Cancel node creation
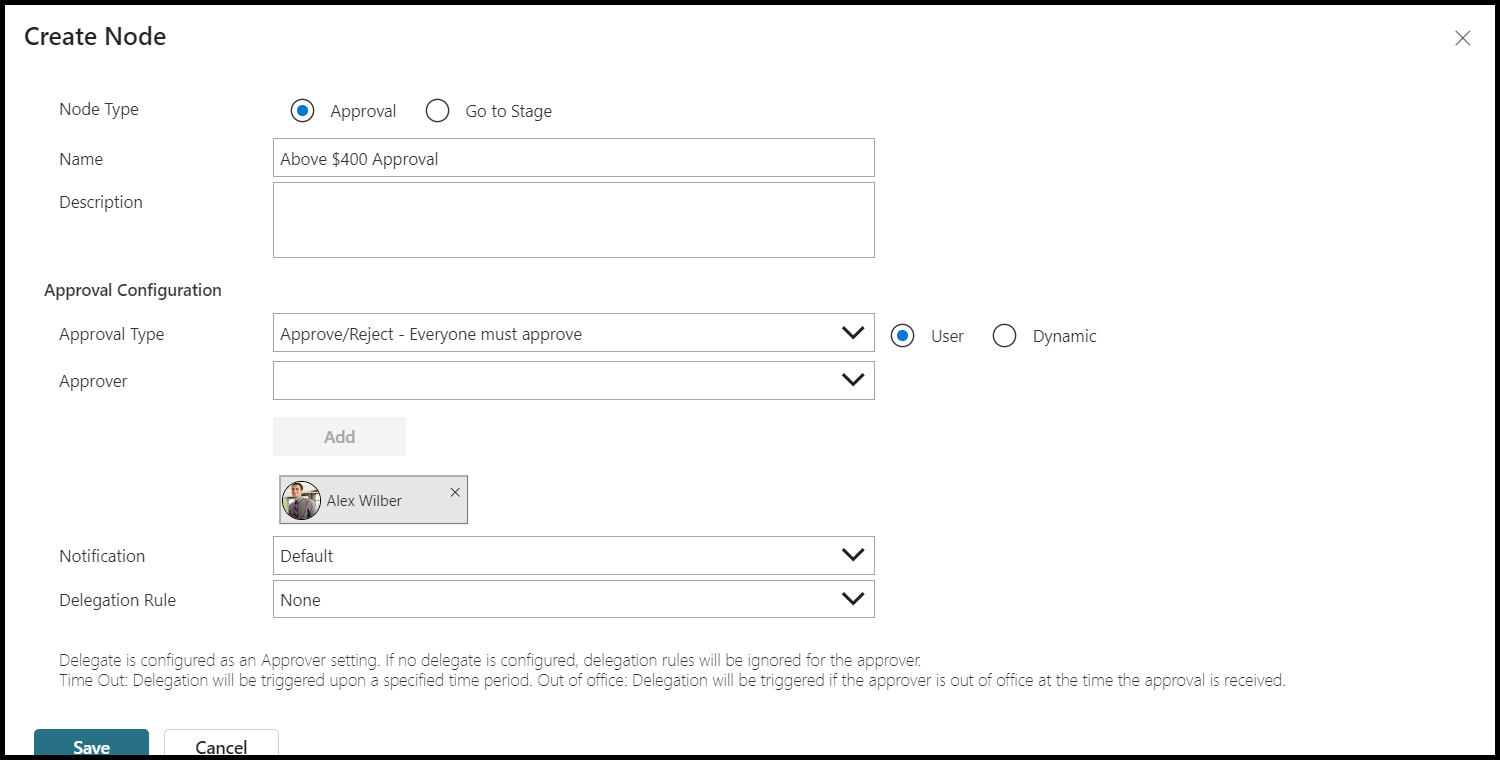The height and width of the screenshot is (760, 1500). [x=221, y=746]
